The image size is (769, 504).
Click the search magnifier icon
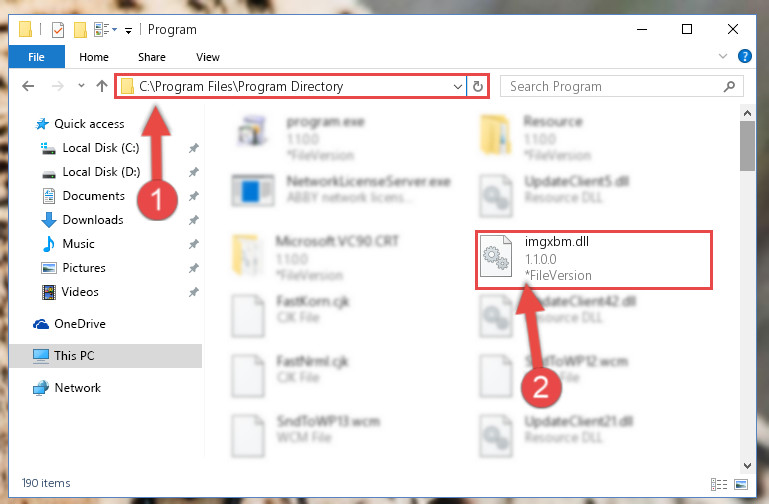[x=729, y=87]
